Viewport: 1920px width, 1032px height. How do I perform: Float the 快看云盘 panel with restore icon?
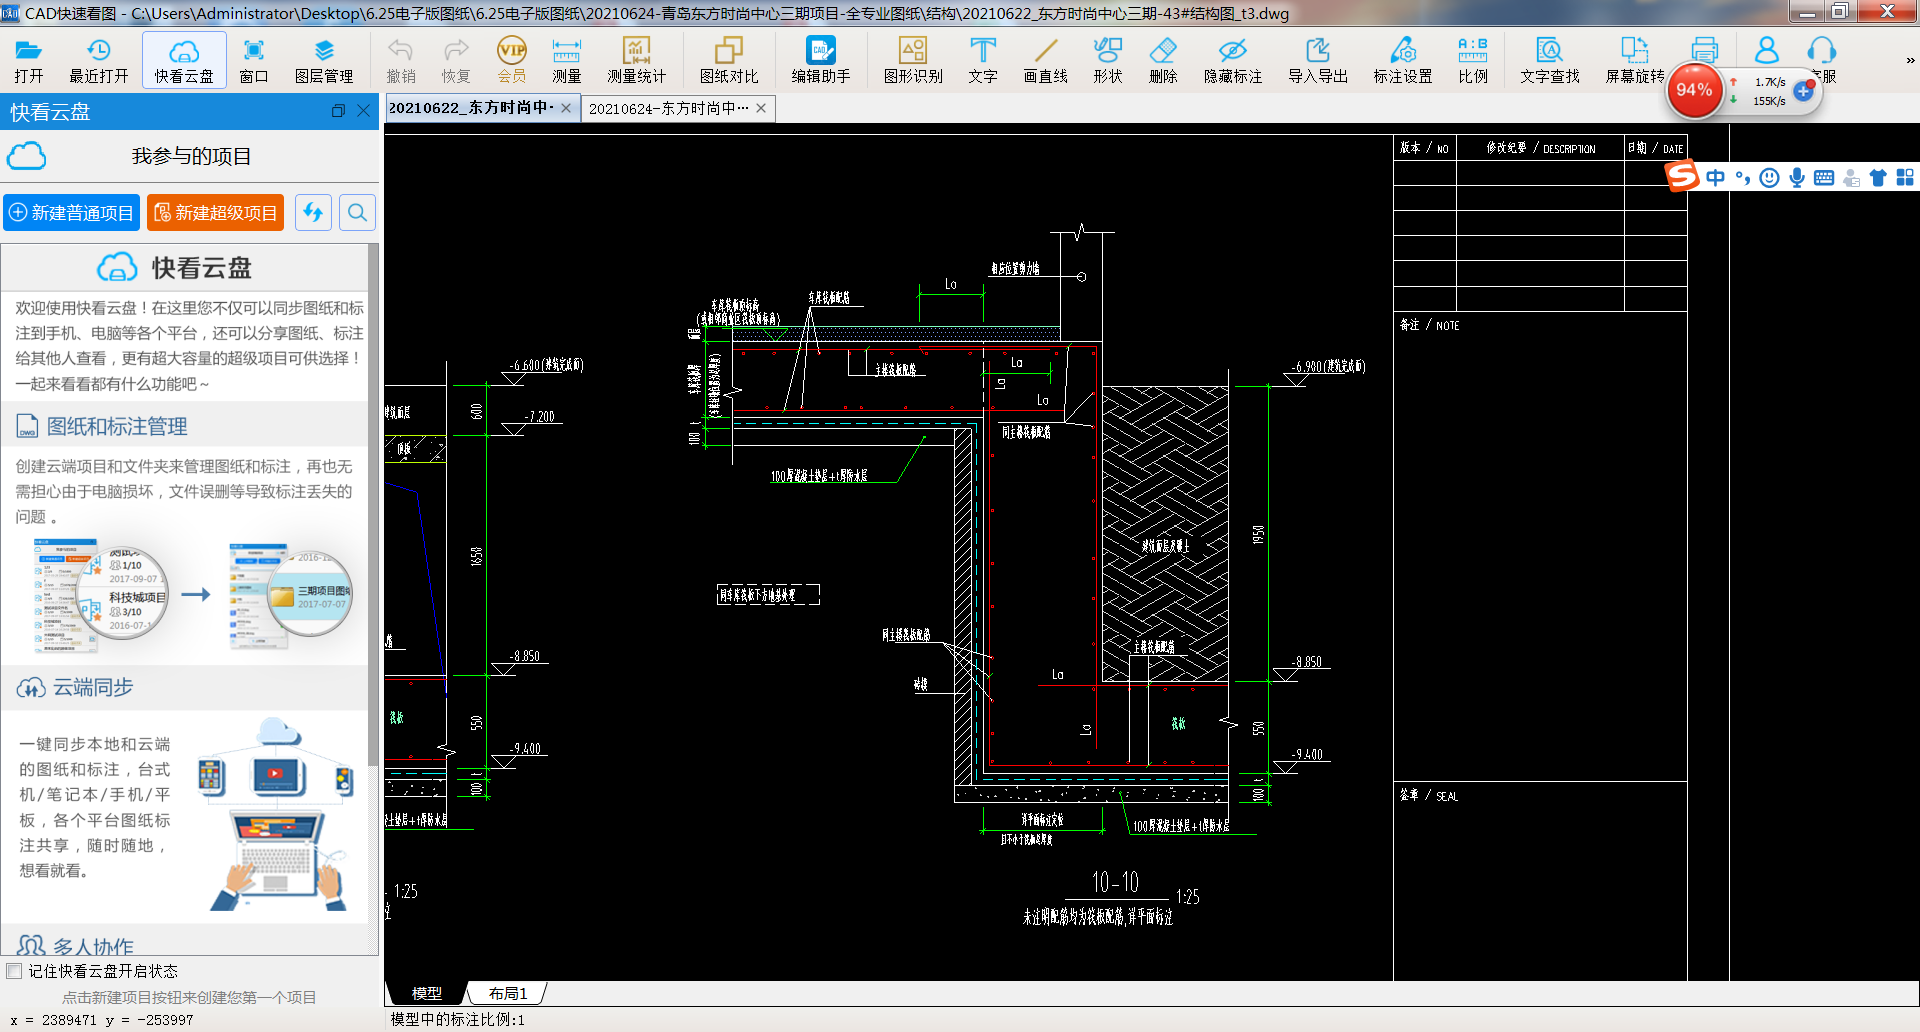coord(338,112)
